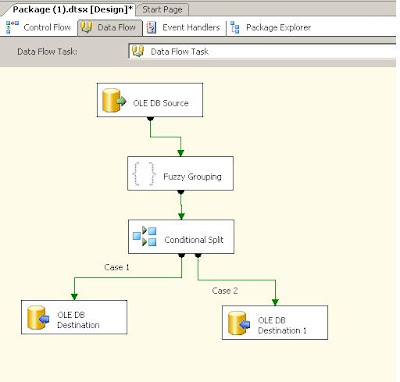The image size is (400, 382).
Task: Open the Data Flow Task dropdown
Action: coord(262,51)
